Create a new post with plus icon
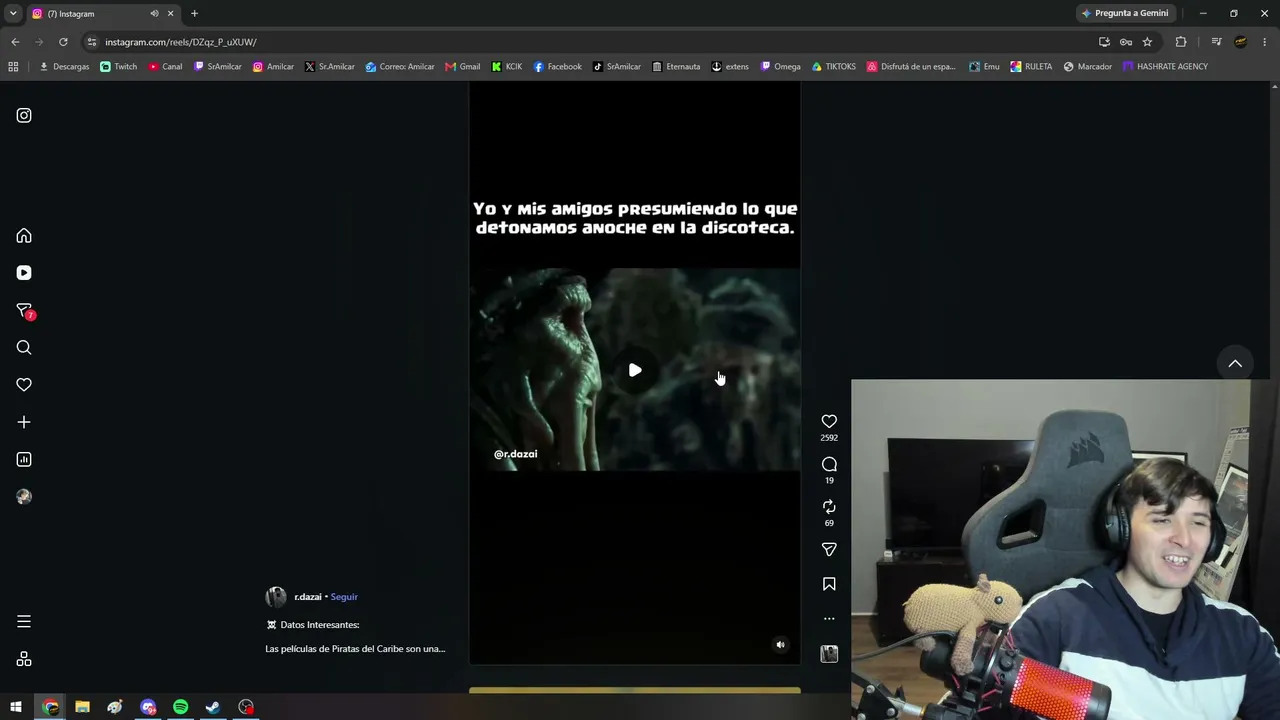 (x=24, y=422)
